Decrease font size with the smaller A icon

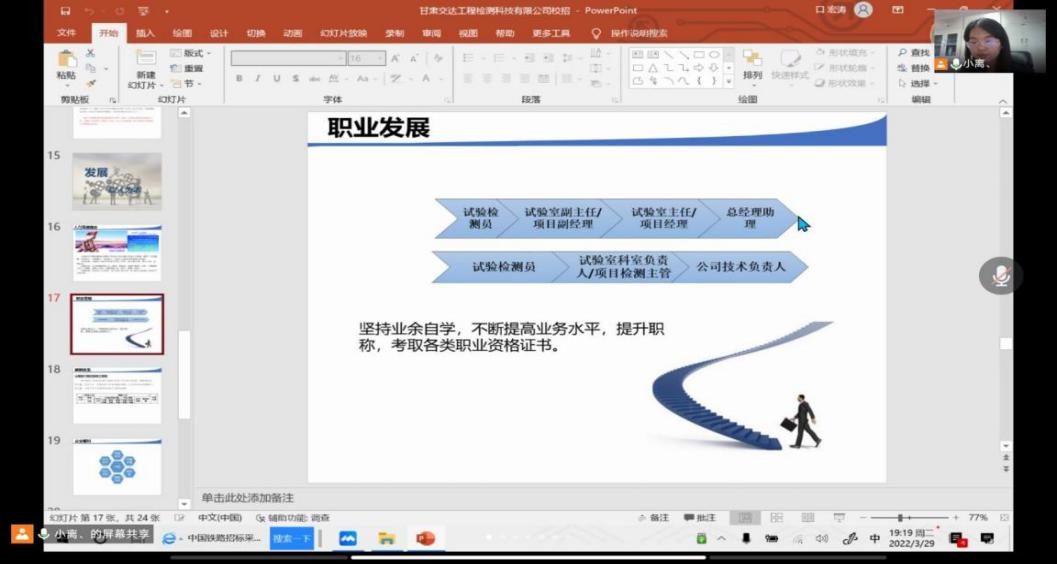pos(414,59)
